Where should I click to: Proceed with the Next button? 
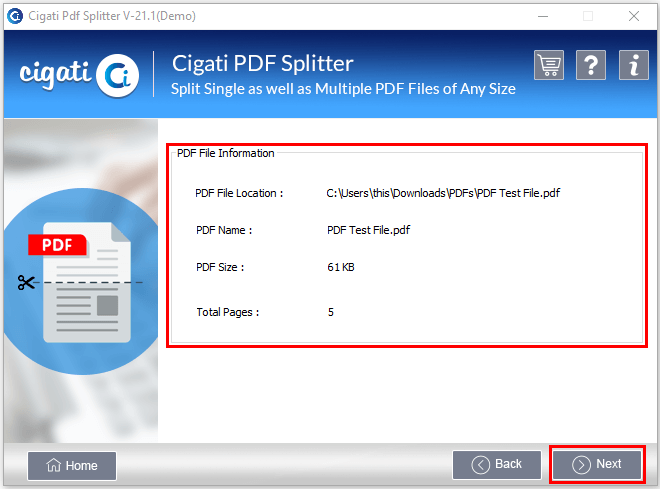(597, 465)
